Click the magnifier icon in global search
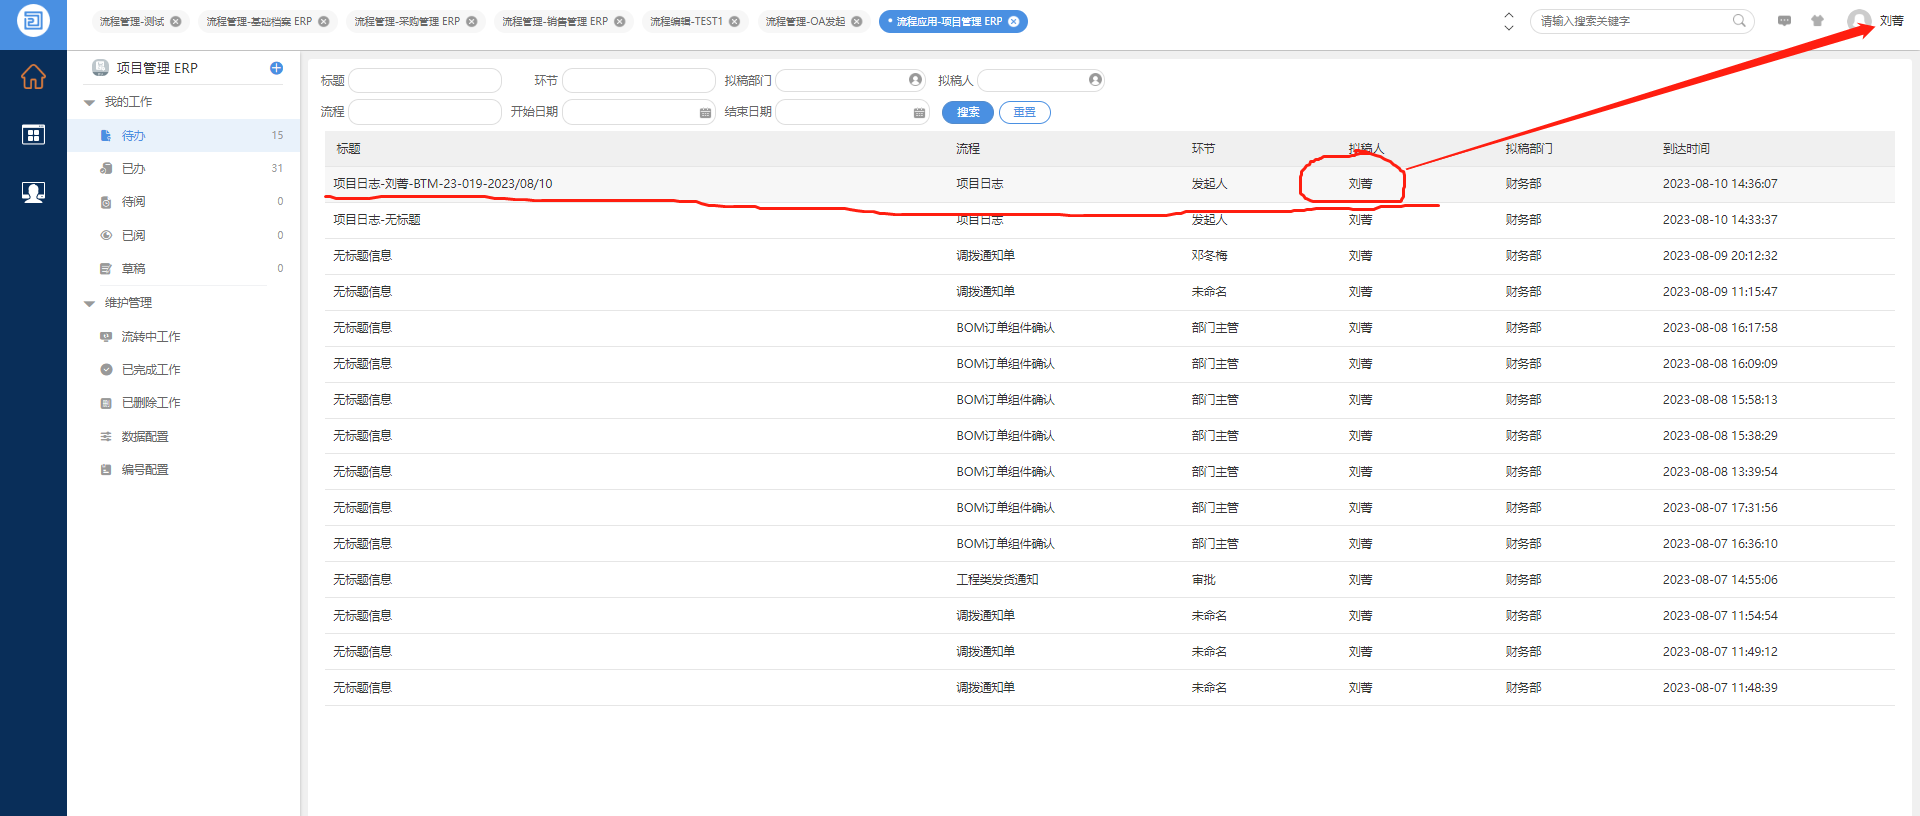The height and width of the screenshot is (816, 1920). pyautogui.click(x=1740, y=20)
